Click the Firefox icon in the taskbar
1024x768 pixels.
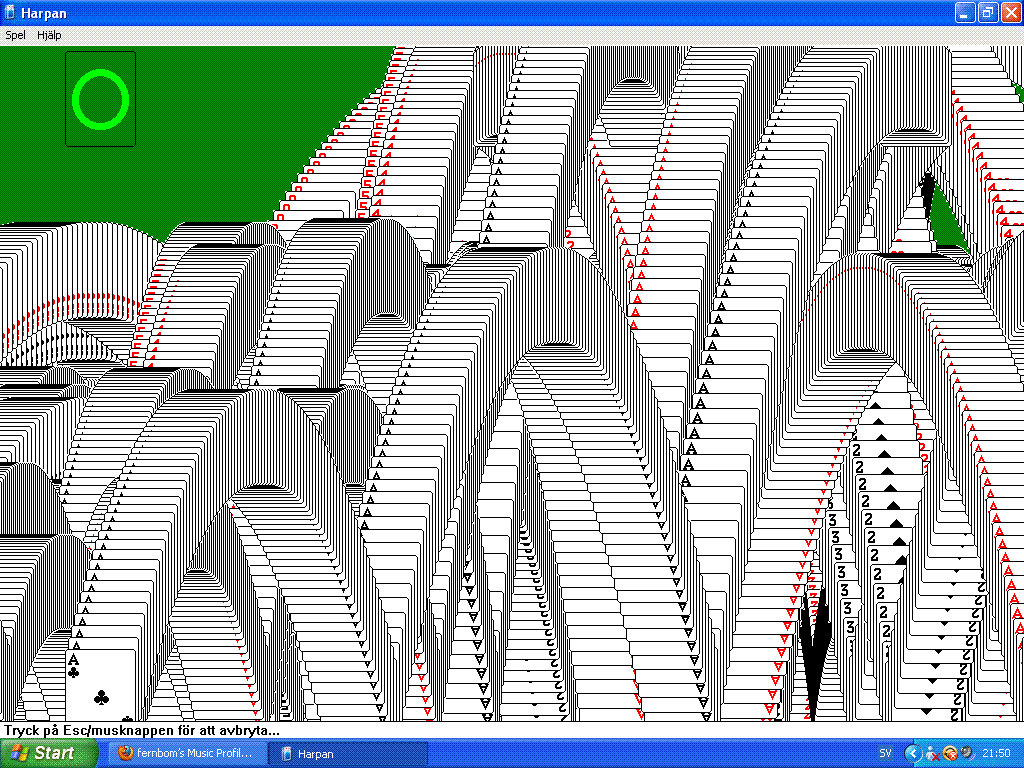pyautogui.click(x=125, y=753)
